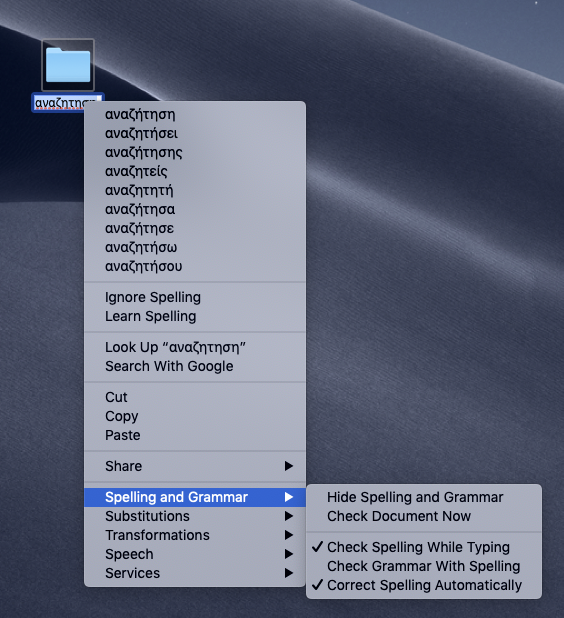Enable Check Grammar With Spelling
This screenshot has height=618, width=564.
click(424, 566)
